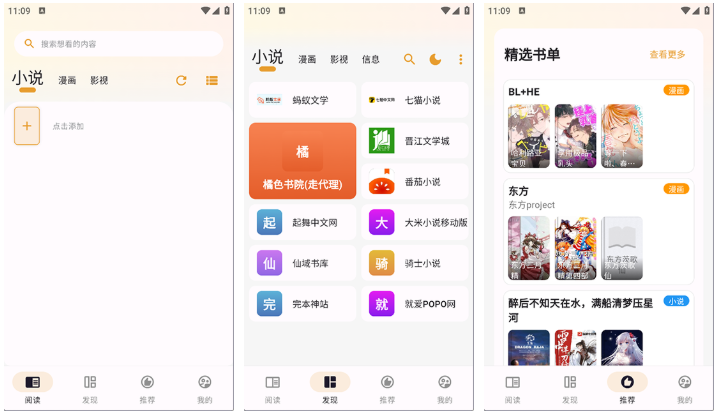
Task: Select the 信息 tab
Action: point(371,60)
